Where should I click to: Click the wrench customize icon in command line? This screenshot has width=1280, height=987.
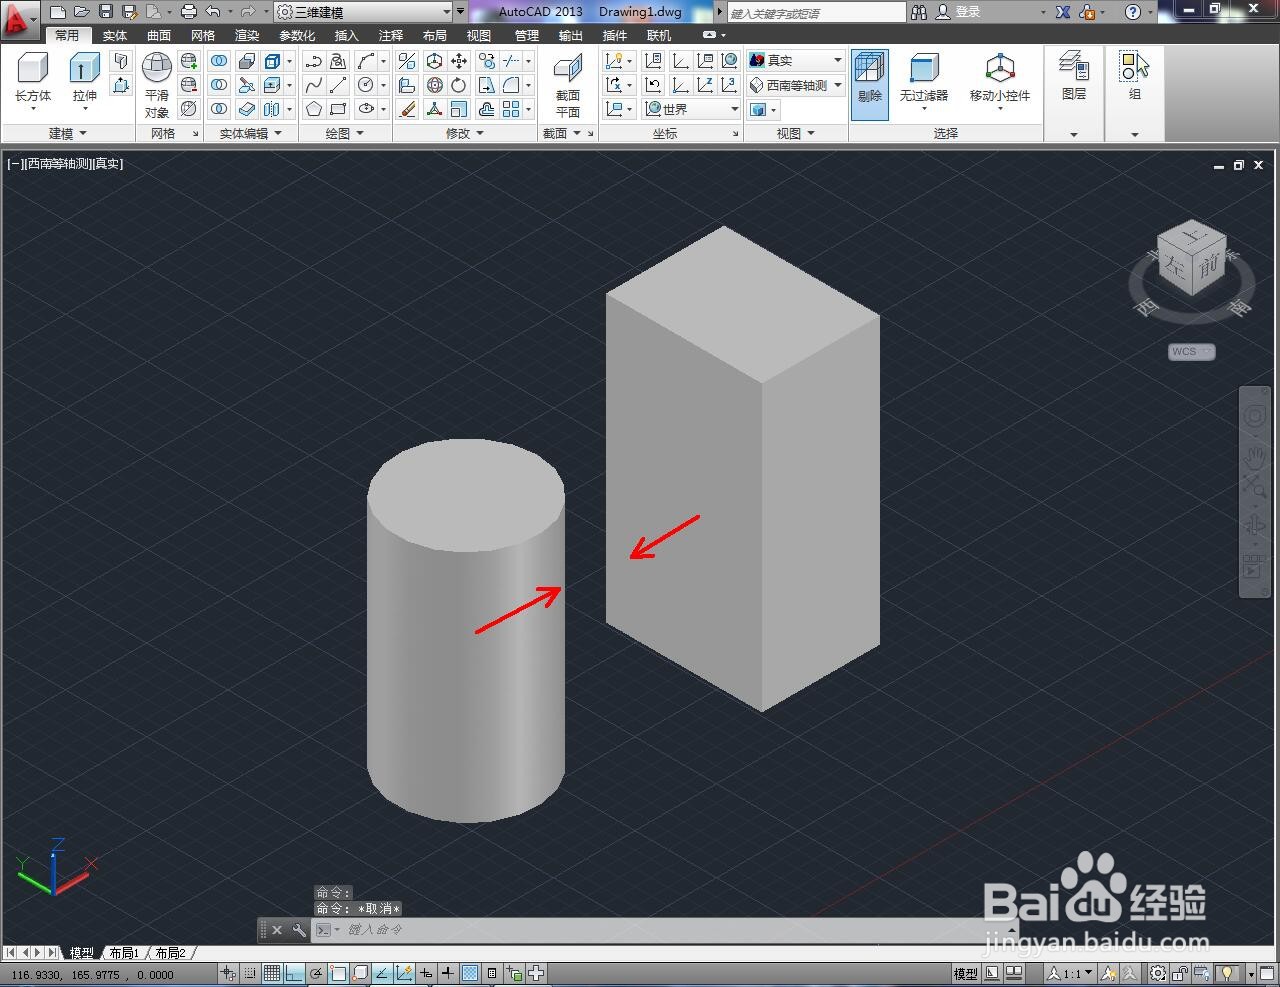point(299,930)
